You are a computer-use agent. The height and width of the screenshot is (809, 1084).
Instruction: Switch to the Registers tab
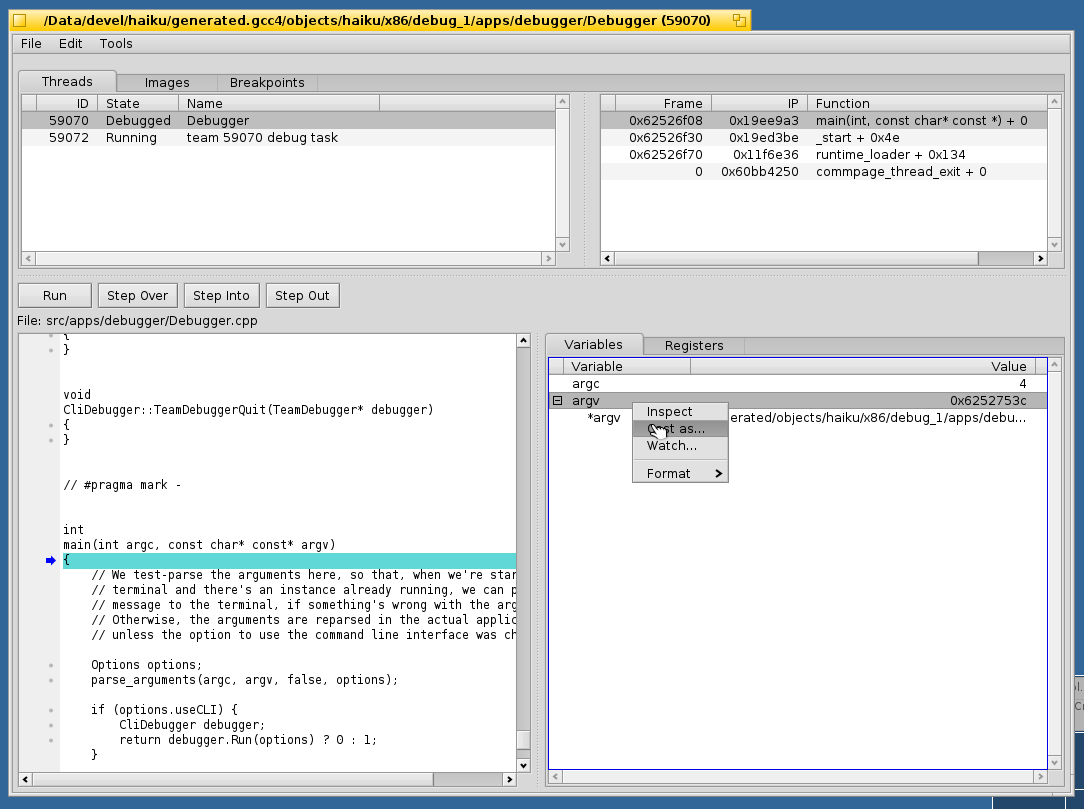coord(694,346)
